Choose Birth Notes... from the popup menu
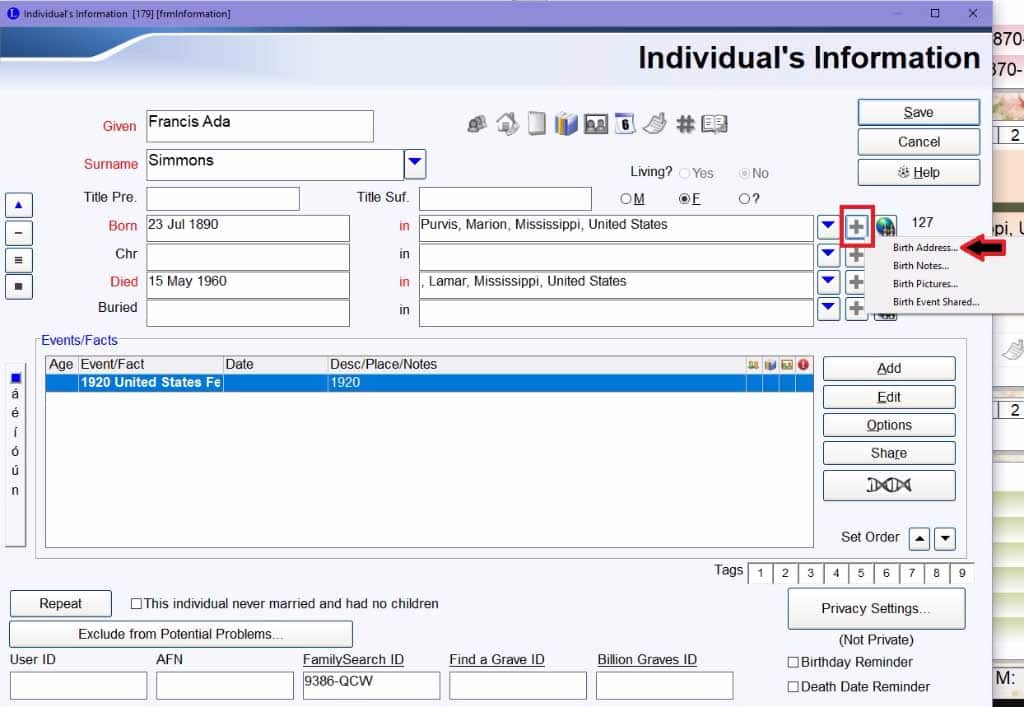The image size is (1024, 707). [x=921, y=266]
